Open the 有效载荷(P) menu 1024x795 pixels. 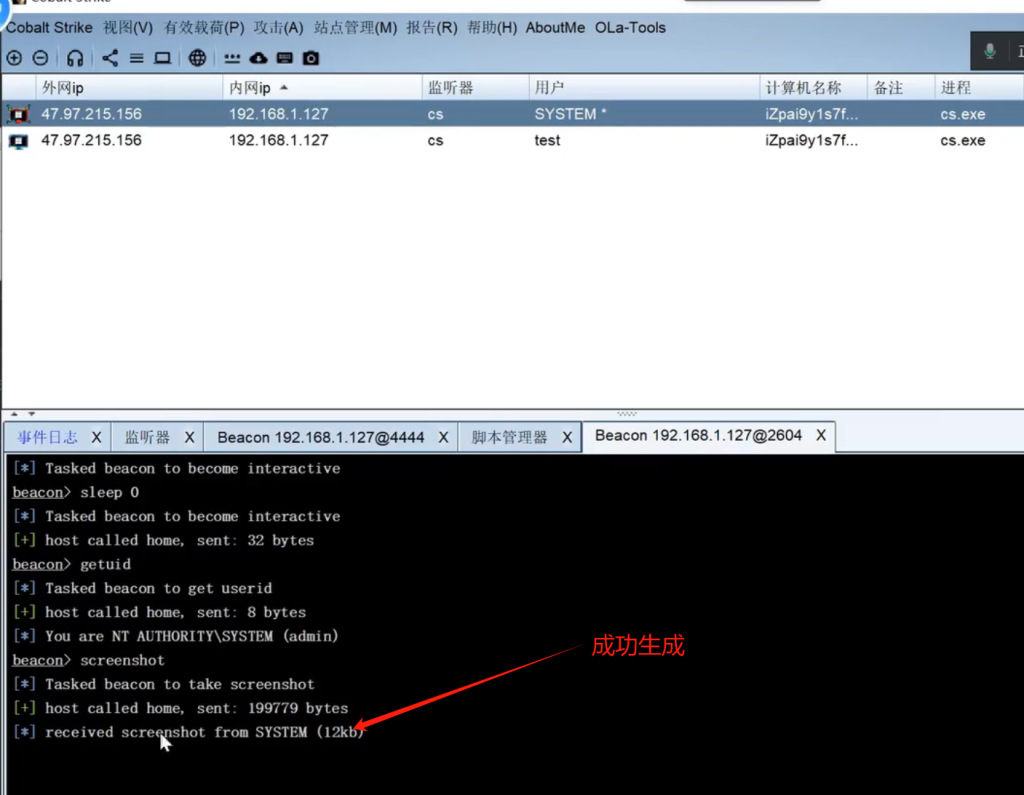[x=204, y=28]
